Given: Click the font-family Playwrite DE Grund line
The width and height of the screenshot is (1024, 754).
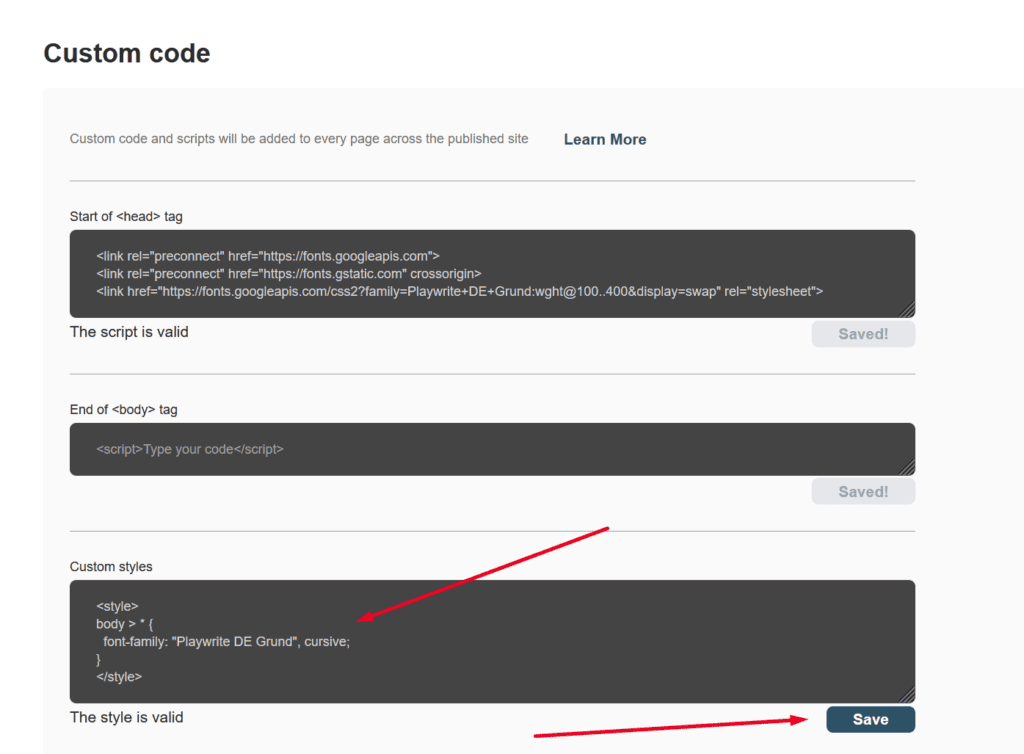Looking at the screenshot, I should coord(227,642).
